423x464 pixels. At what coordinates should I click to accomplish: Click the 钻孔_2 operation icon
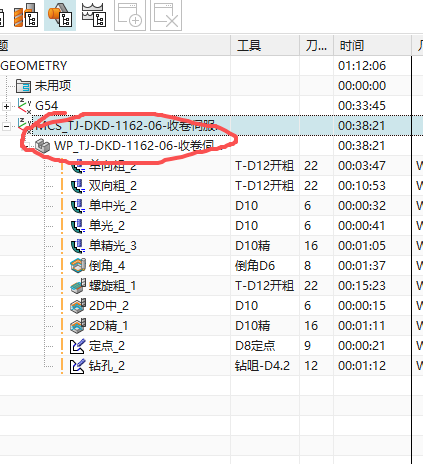77,366
